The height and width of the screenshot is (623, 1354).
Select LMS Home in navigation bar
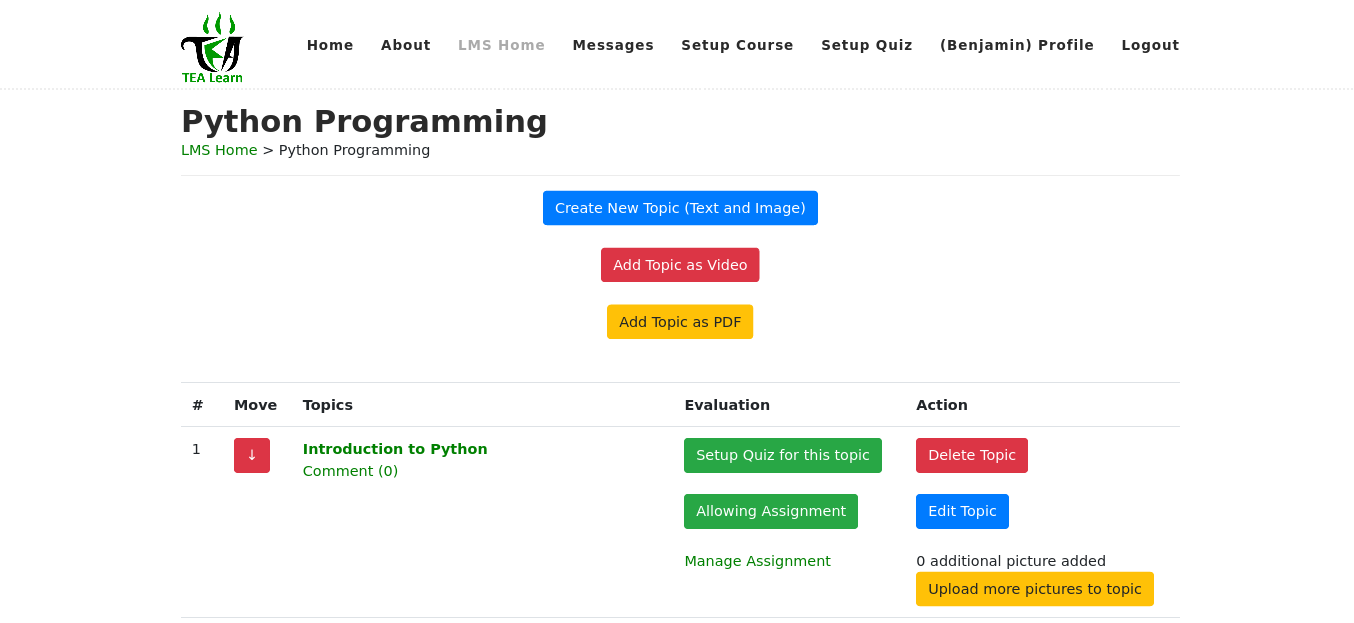[501, 45]
